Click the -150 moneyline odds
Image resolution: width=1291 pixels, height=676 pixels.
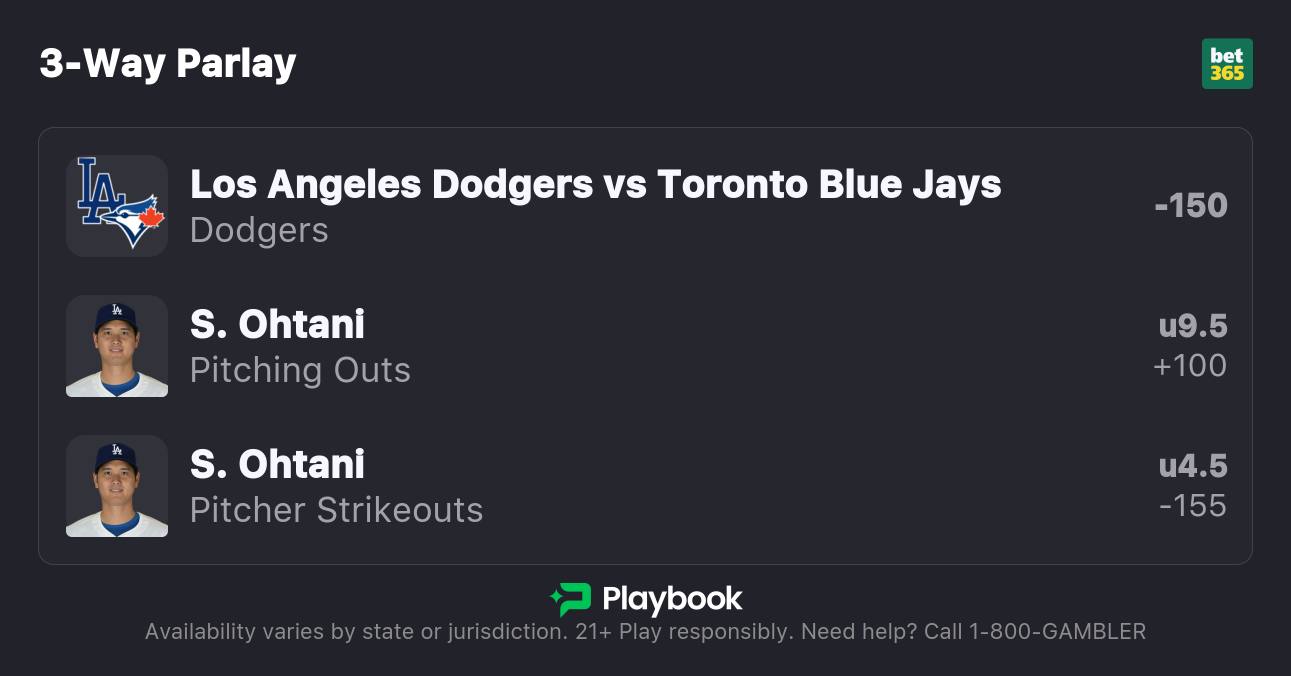(x=1190, y=206)
